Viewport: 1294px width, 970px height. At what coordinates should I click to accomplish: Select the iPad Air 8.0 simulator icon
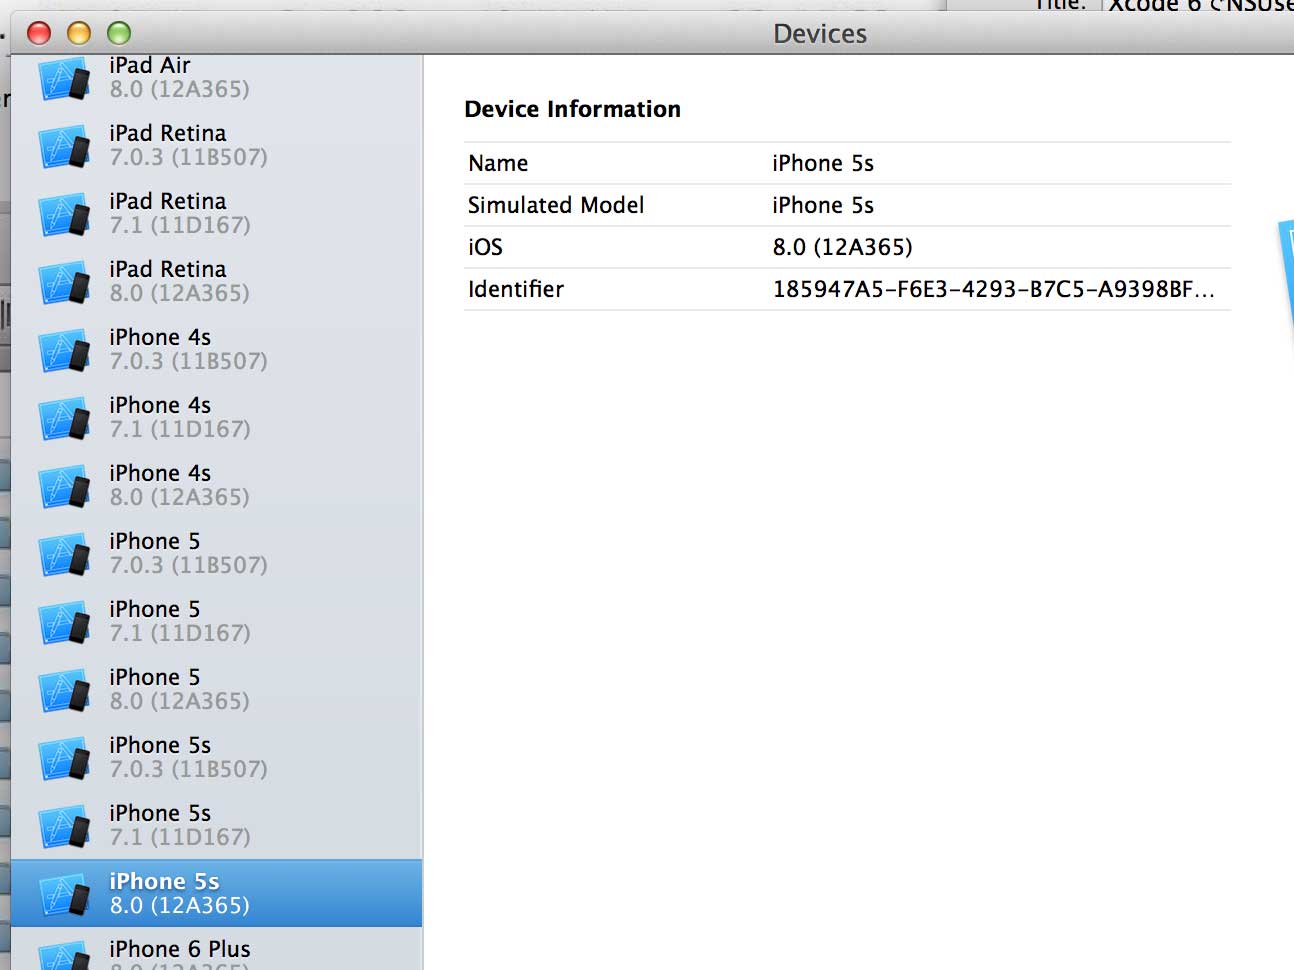coord(65,79)
